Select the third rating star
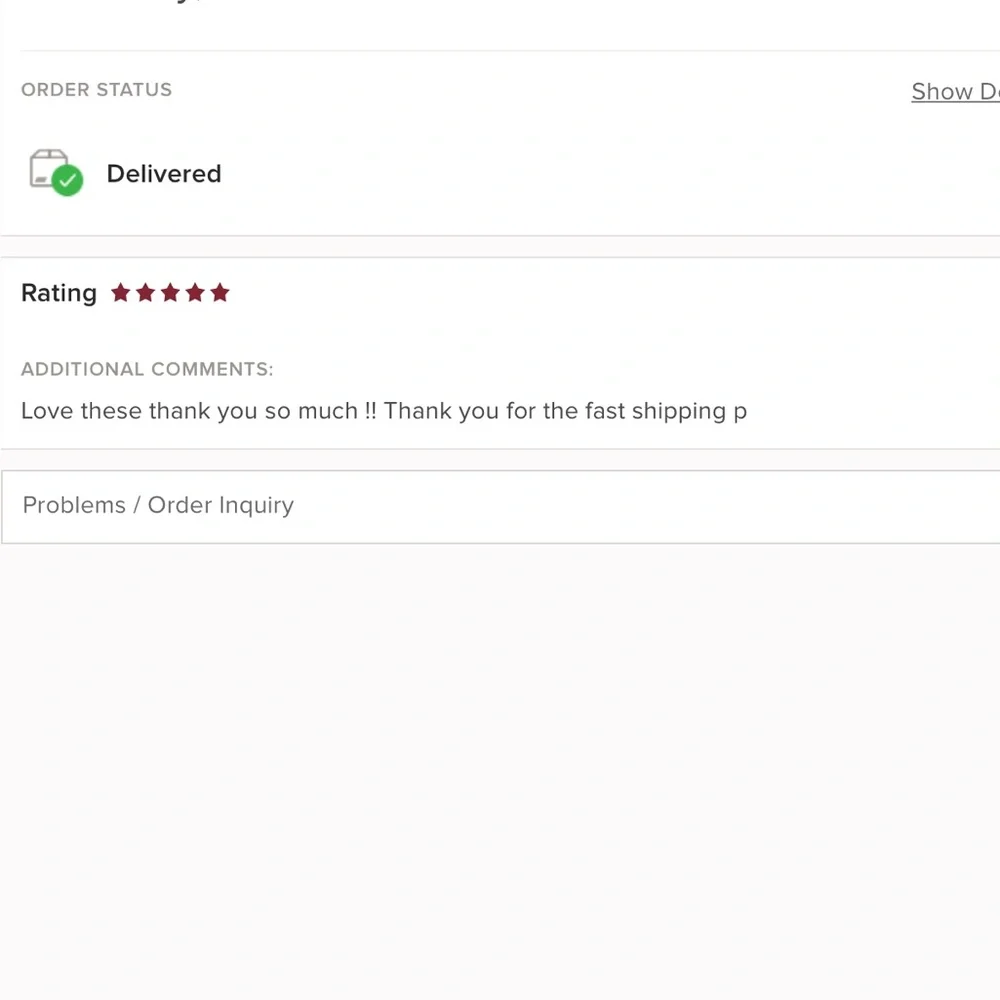 pyautogui.click(x=170, y=293)
